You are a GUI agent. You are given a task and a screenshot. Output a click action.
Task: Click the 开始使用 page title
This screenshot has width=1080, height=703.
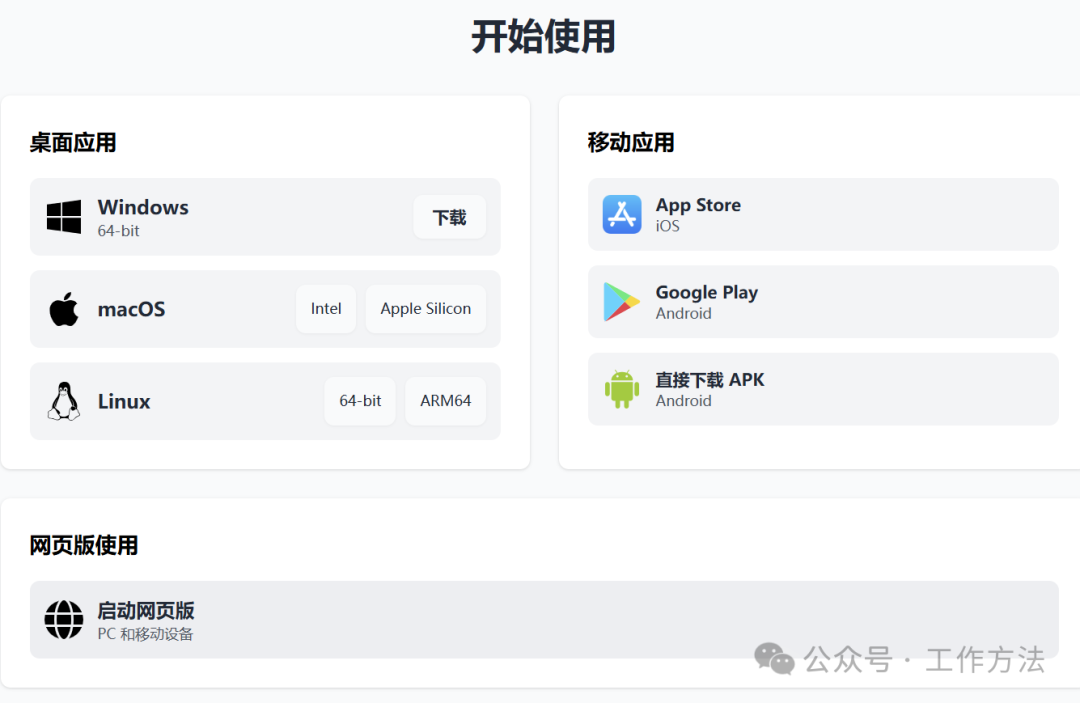pyautogui.click(x=543, y=36)
